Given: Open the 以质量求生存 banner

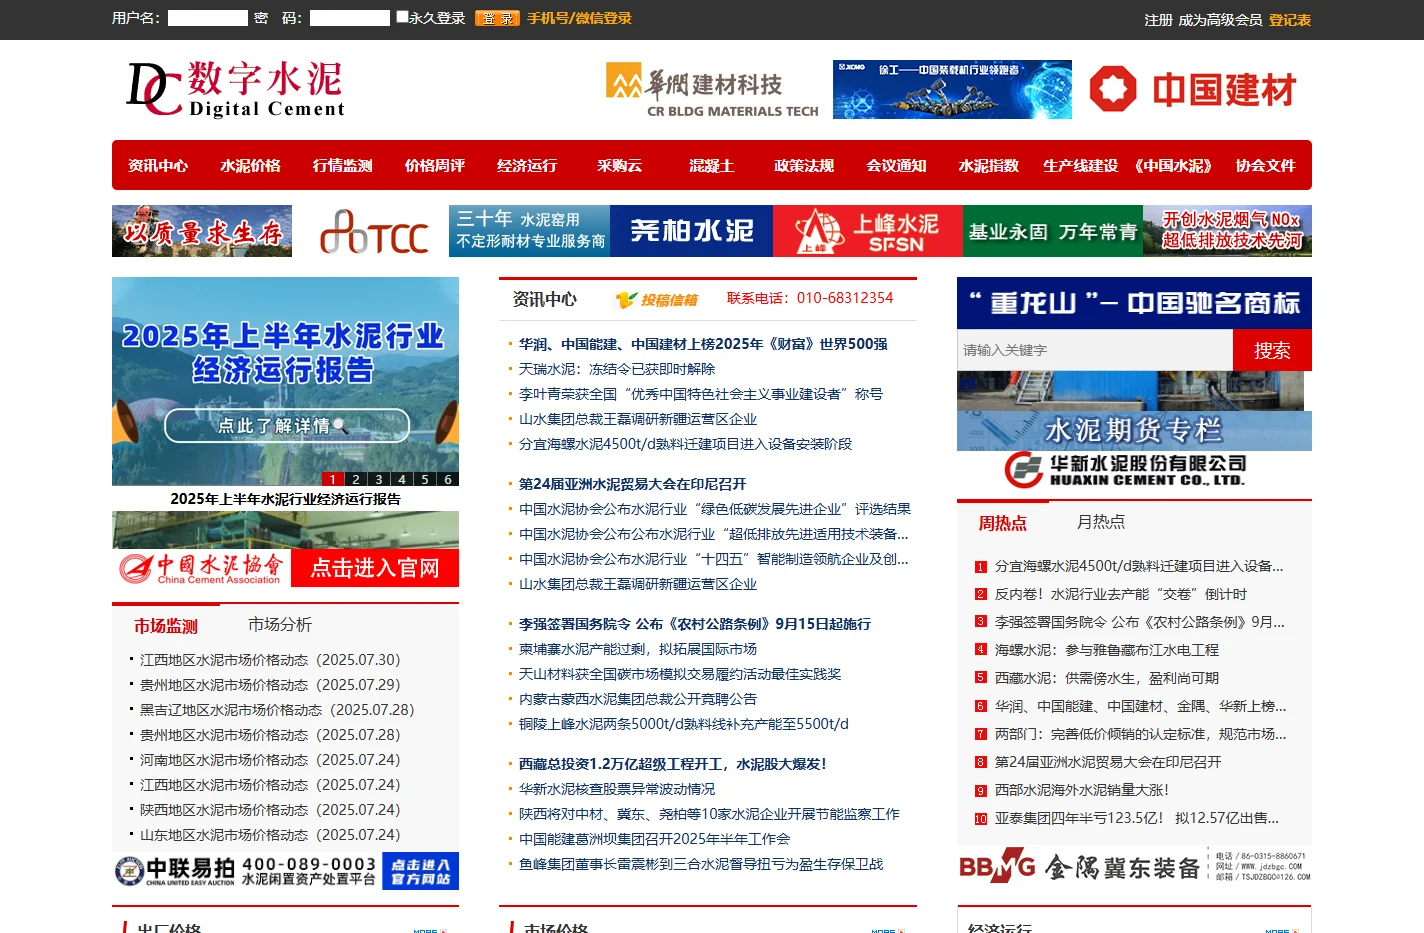Looking at the screenshot, I should [202, 231].
